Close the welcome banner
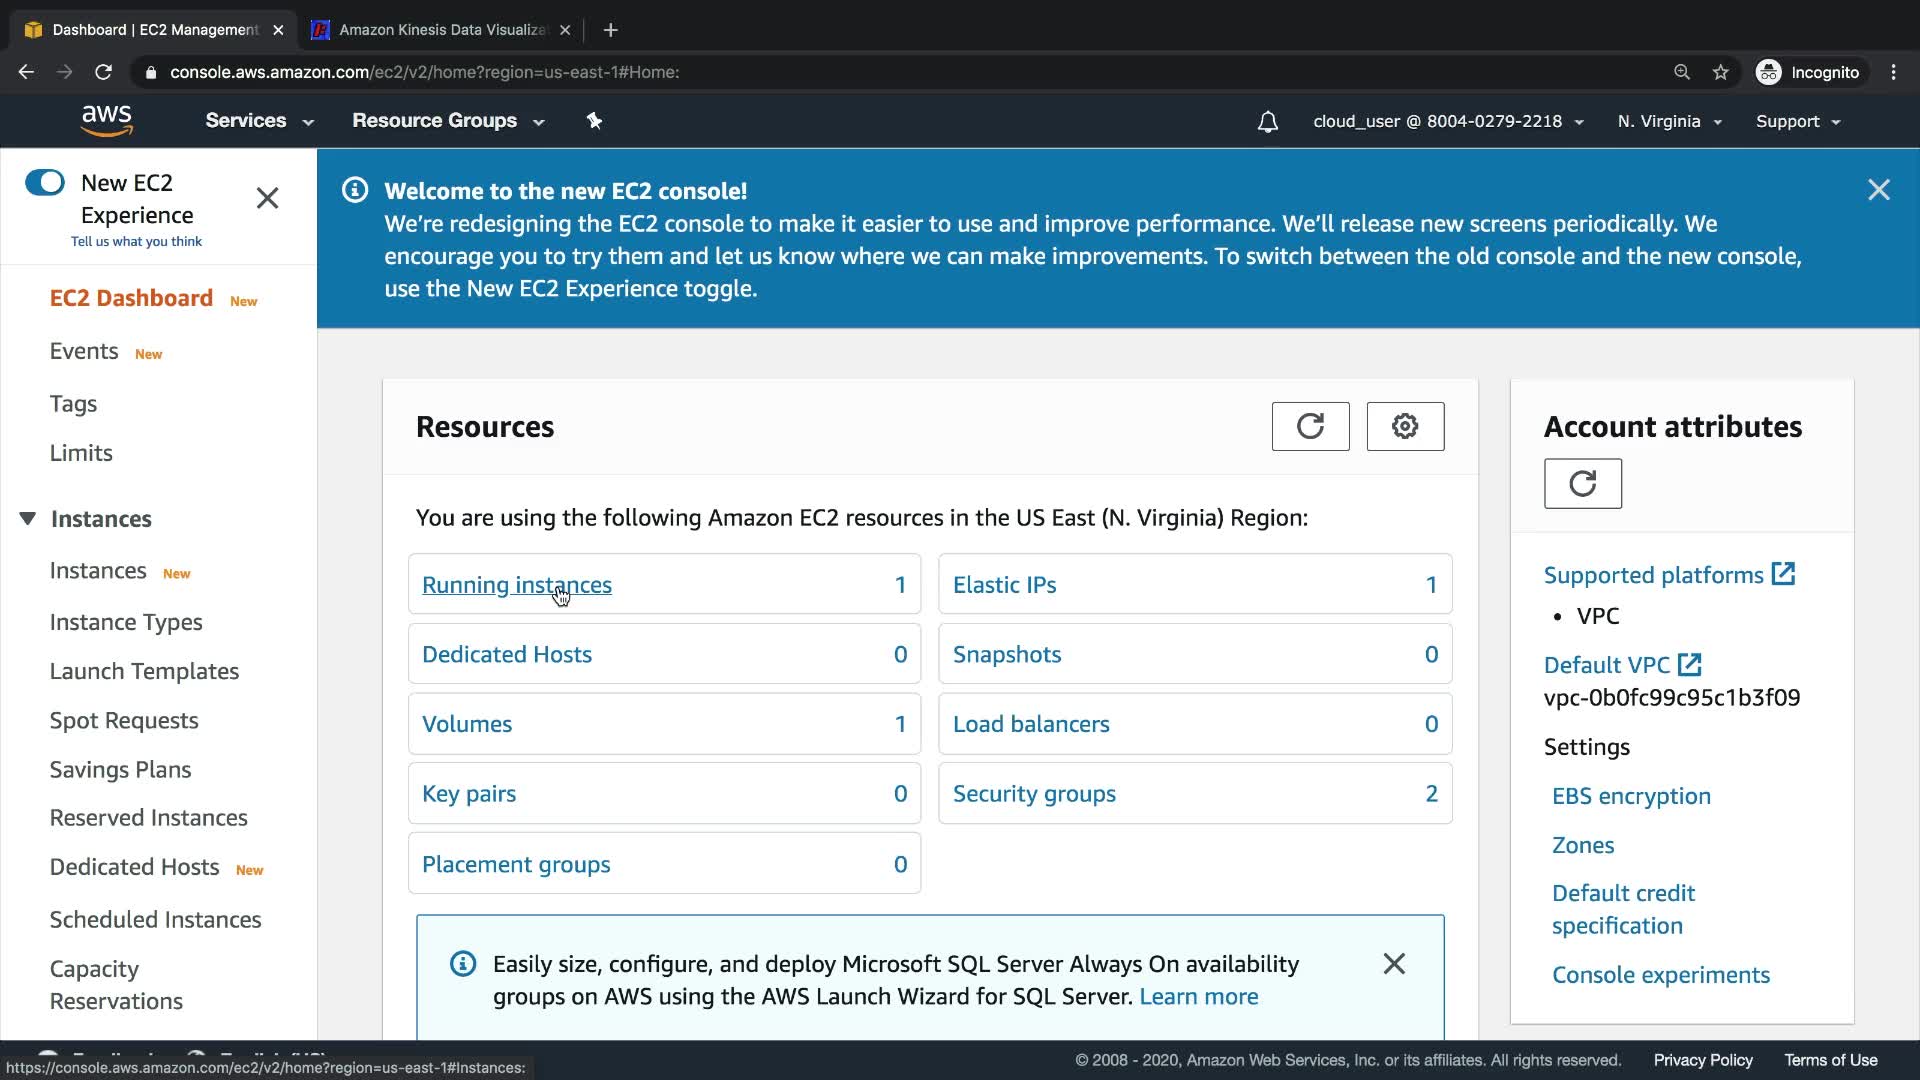This screenshot has height=1080, width=1920. pyautogui.click(x=1878, y=190)
